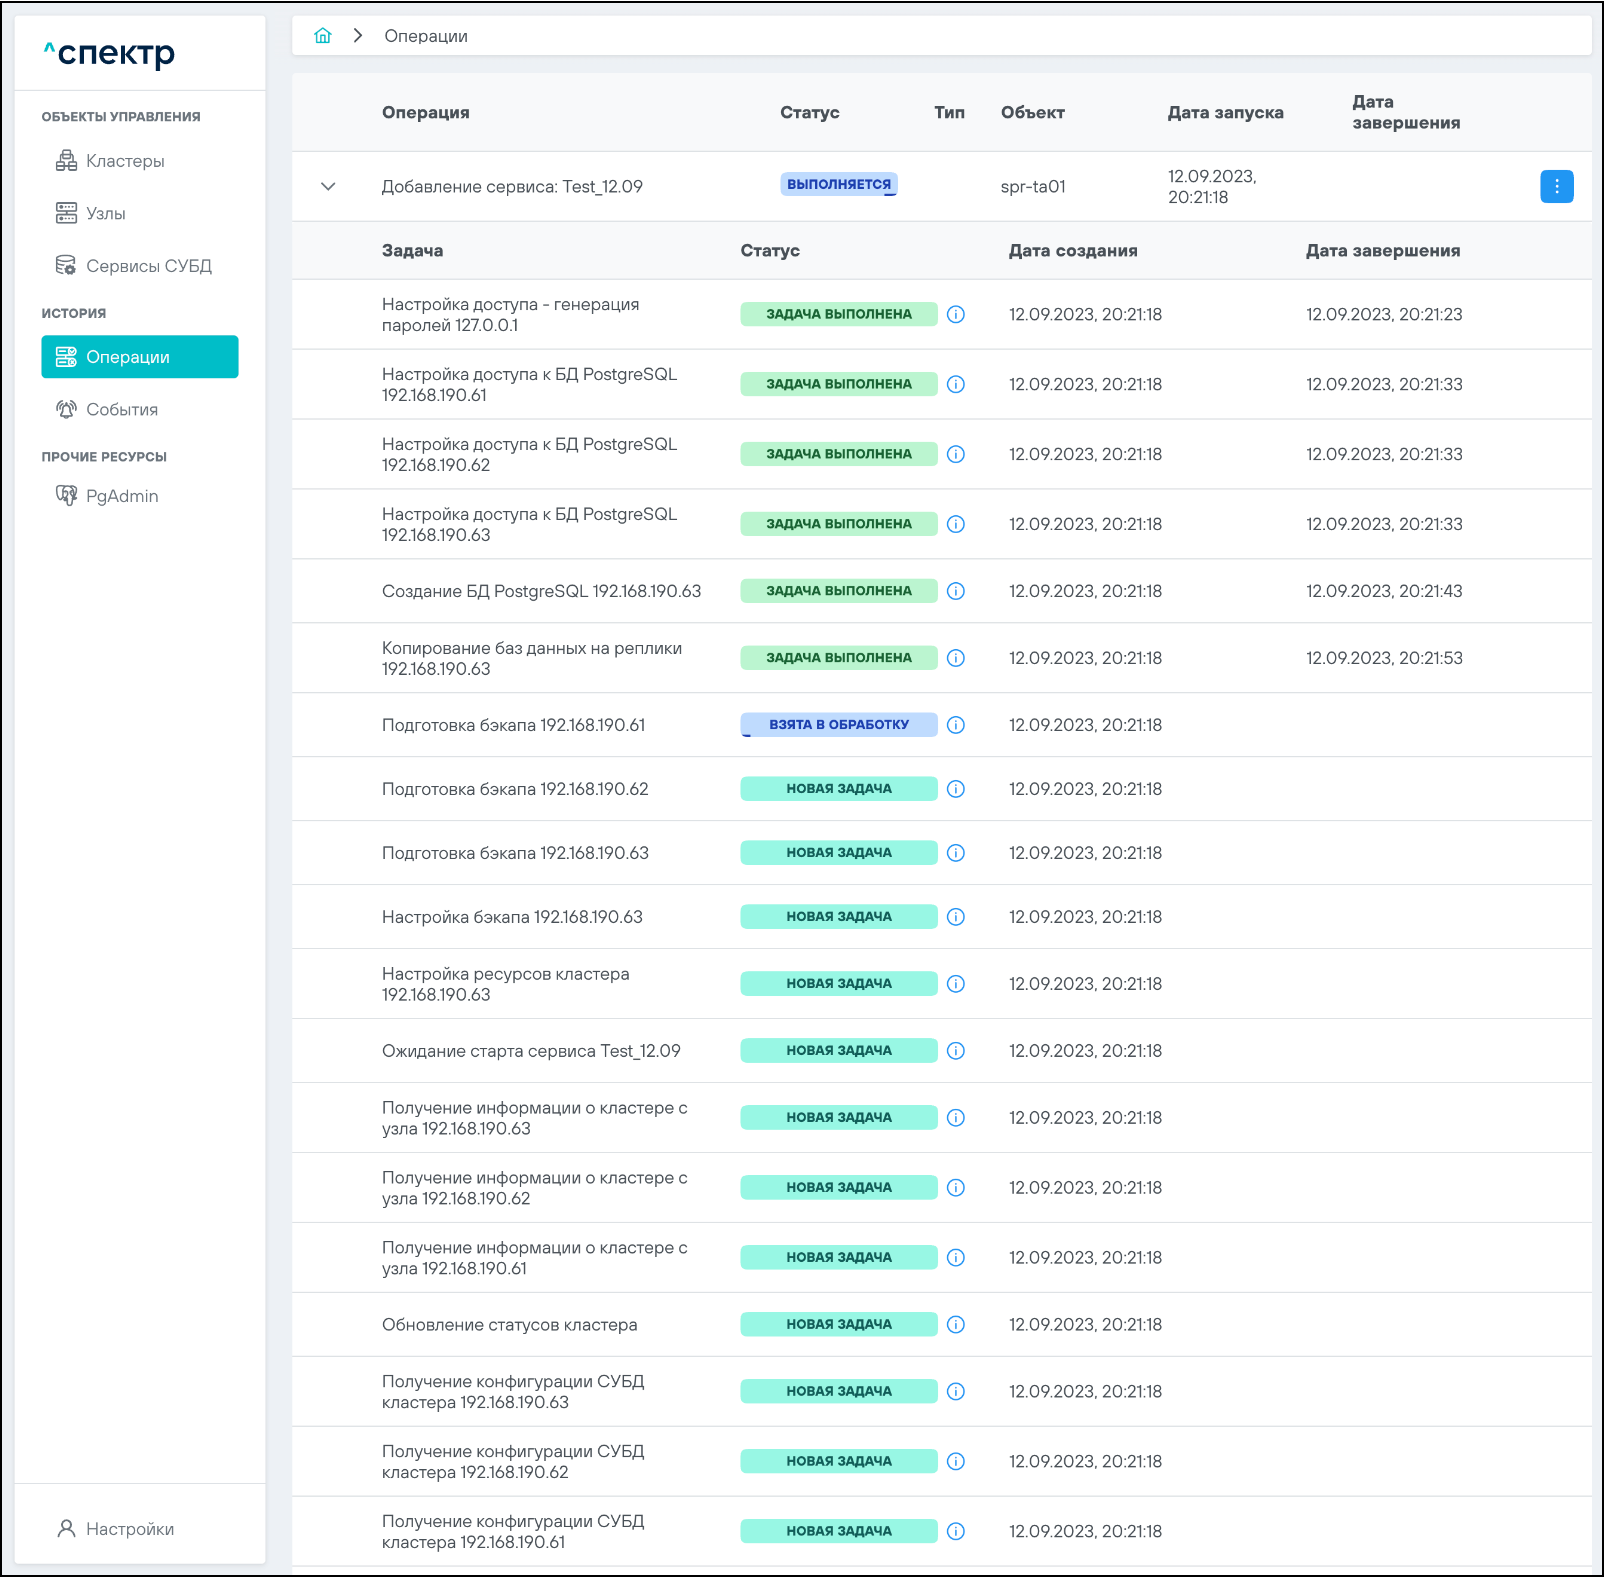This screenshot has height=1578, width=1604.
Task: Open Кластеры in the sidebar
Action: point(125,161)
